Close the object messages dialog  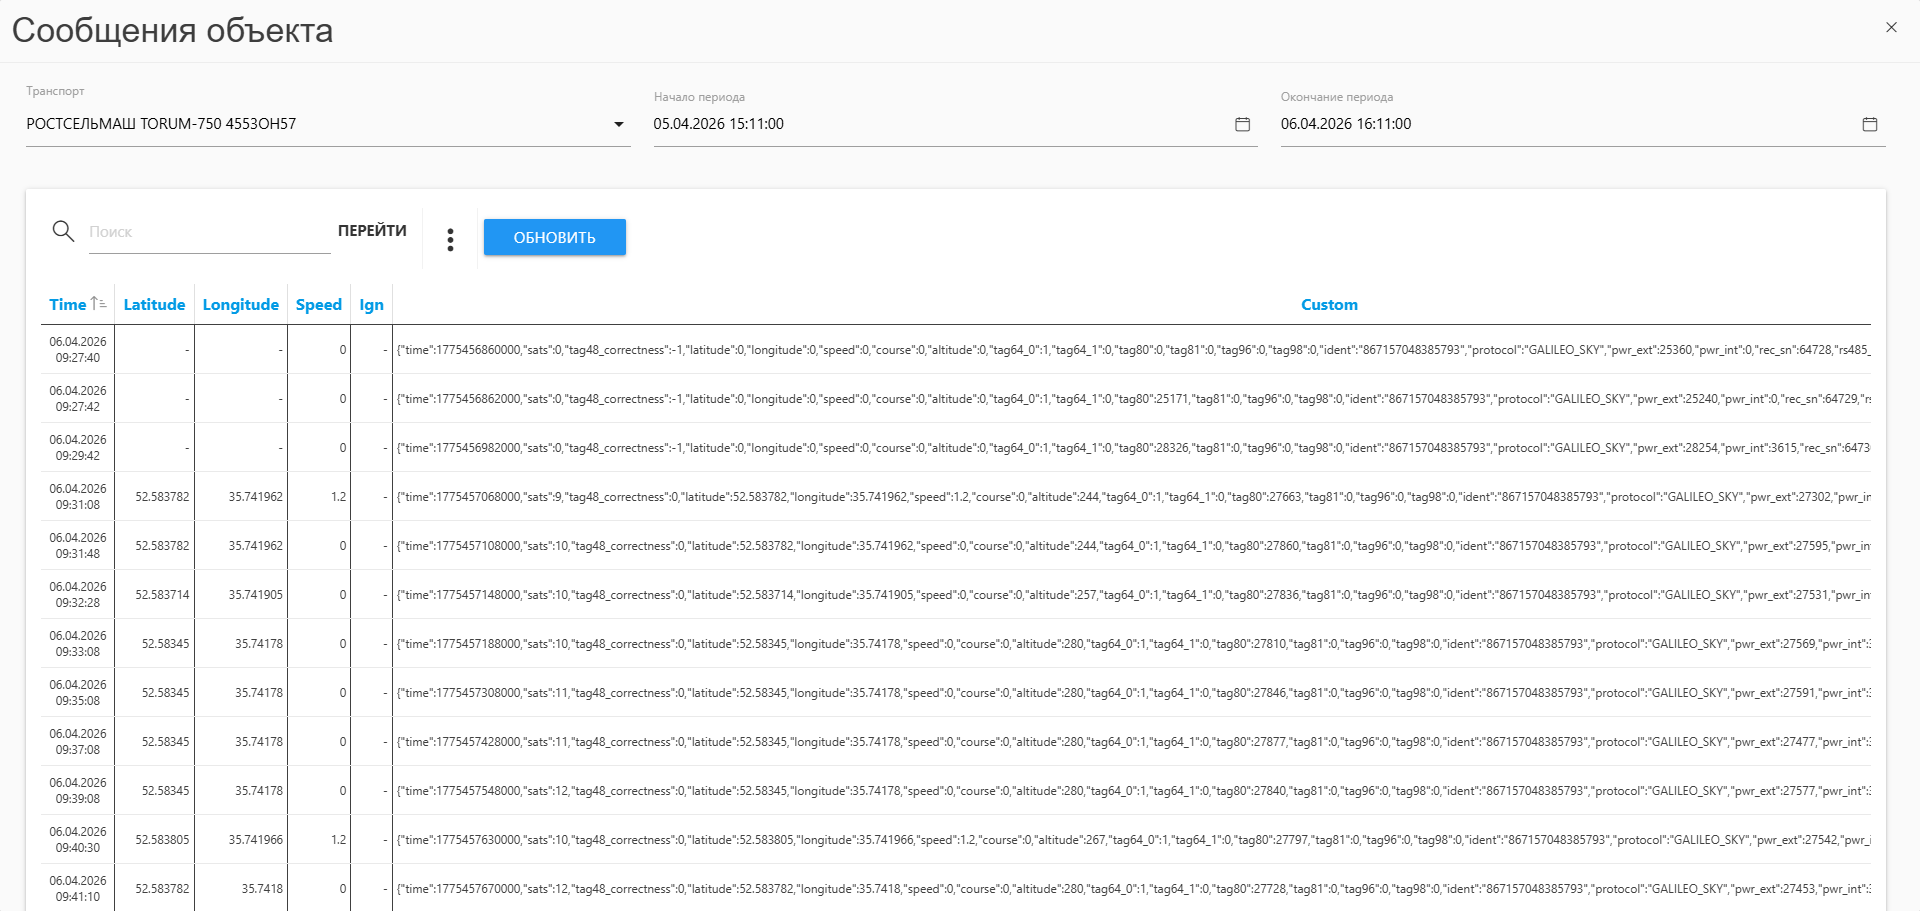click(x=1890, y=28)
